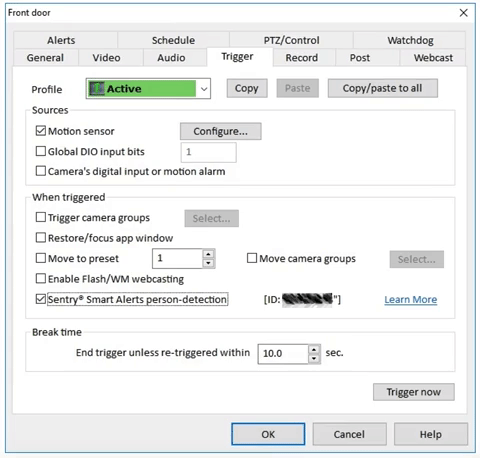Select the General tab
The height and width of the screenshot is (458, 480).
[45, 58]
